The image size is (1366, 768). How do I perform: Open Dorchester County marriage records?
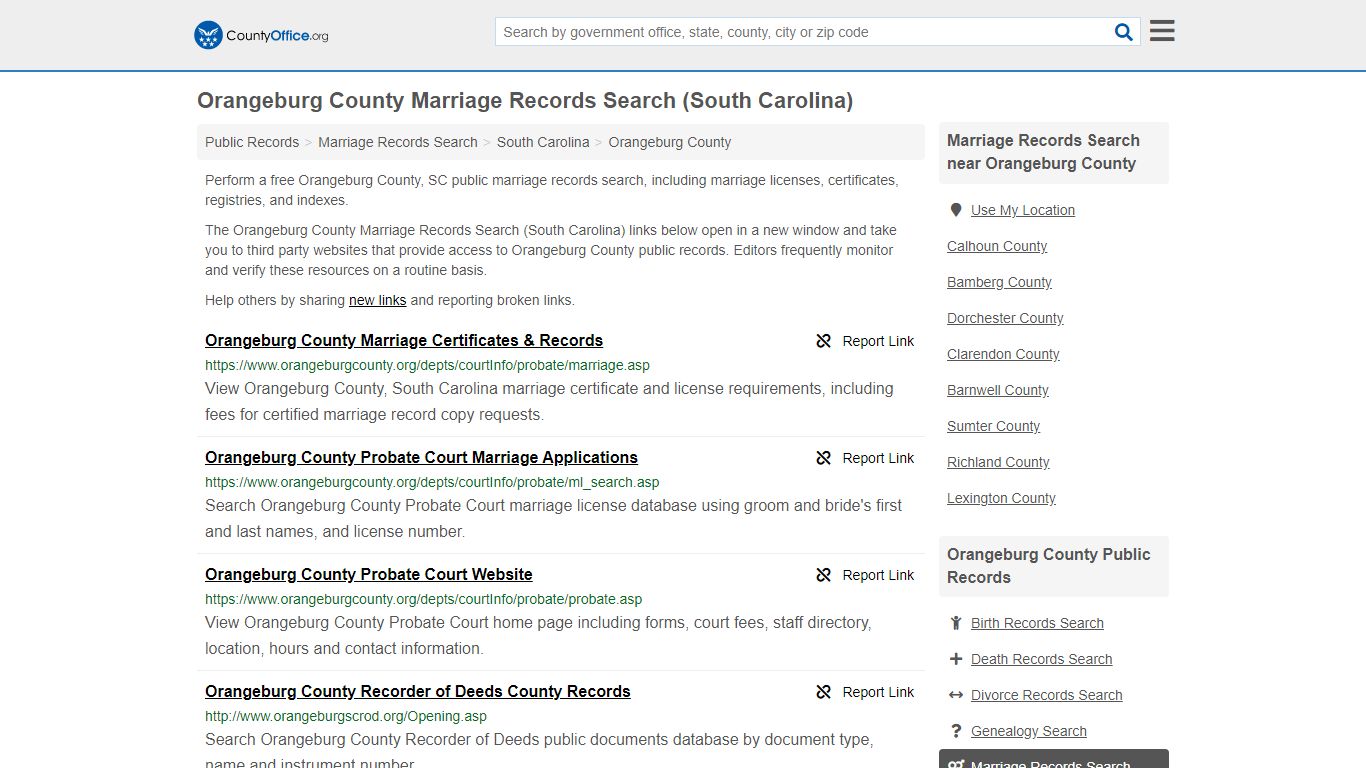tap(1005, 318)
